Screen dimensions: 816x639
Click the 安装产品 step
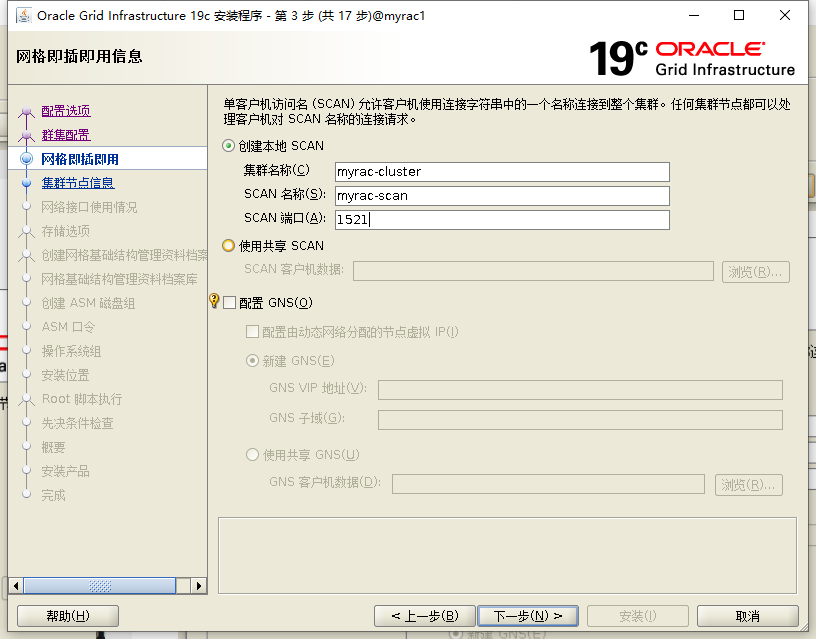pyautogui.click(x=66, y=471)
